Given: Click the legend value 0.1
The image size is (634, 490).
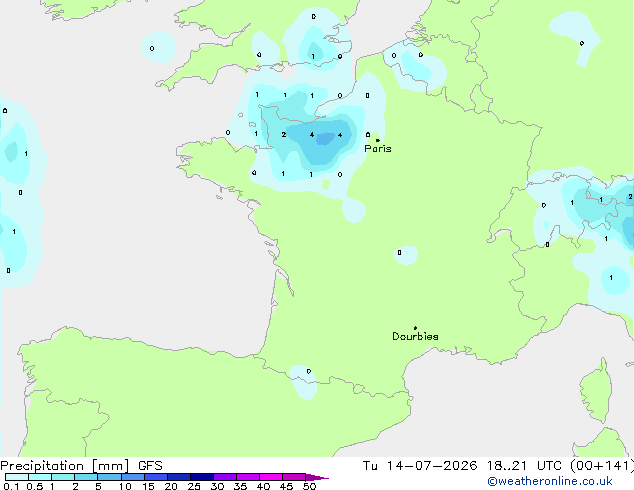Looking at the screenshot, I should click(11, 486).
